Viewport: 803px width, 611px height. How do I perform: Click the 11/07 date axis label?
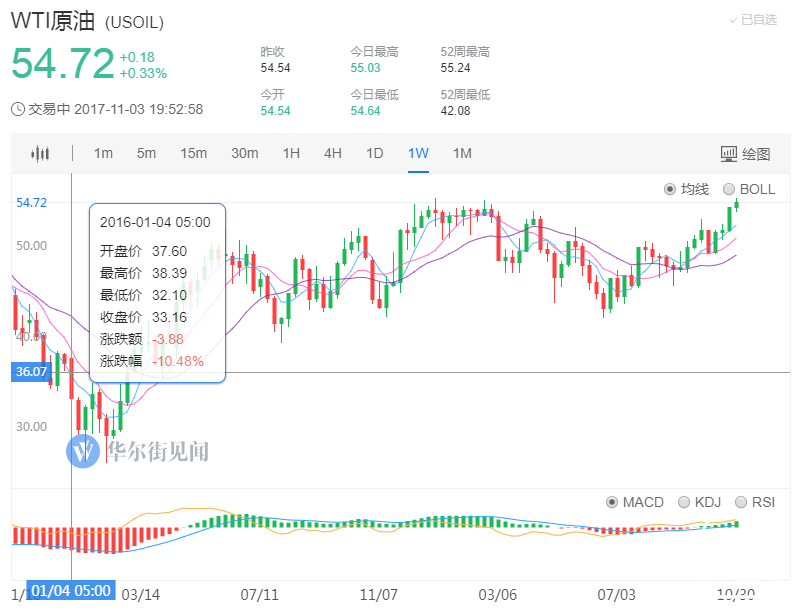click(378, 595)
